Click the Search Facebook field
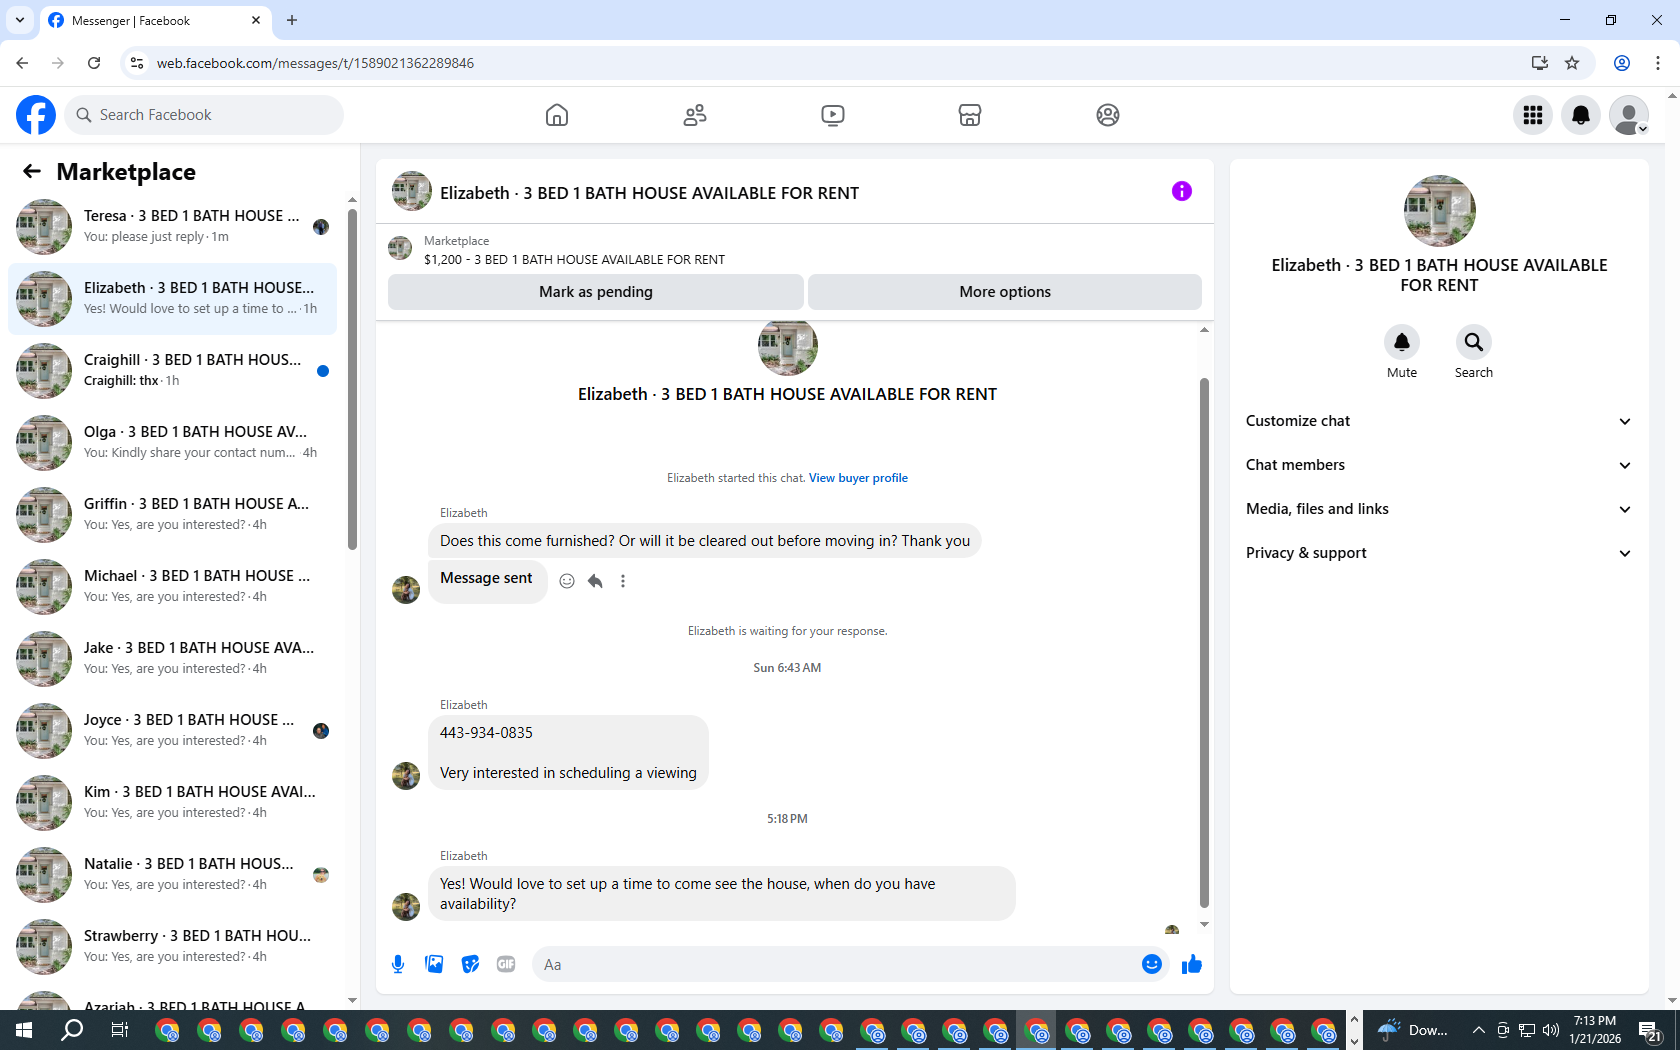Image resolution: width=1680 pixels, height=1050 pixels. [204, 115]
